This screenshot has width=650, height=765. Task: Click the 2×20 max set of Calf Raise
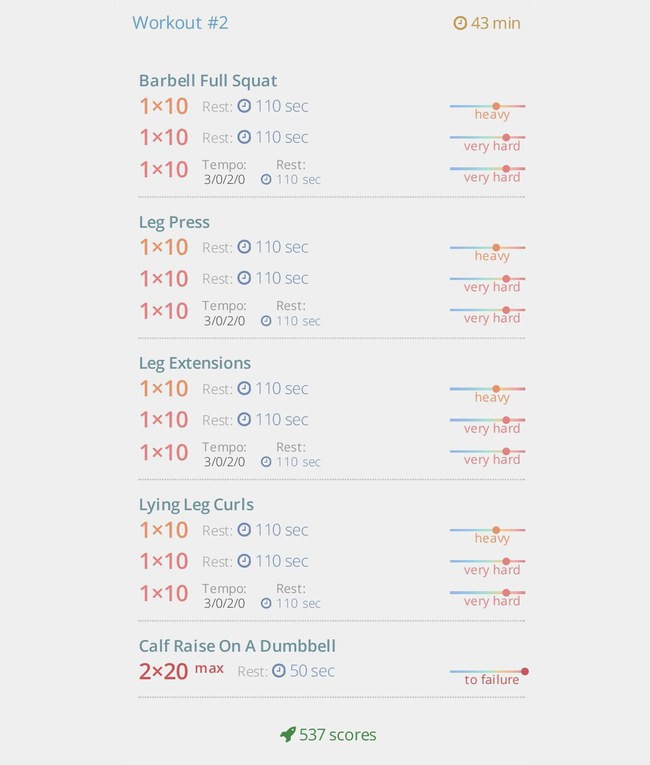pos(182,671)
